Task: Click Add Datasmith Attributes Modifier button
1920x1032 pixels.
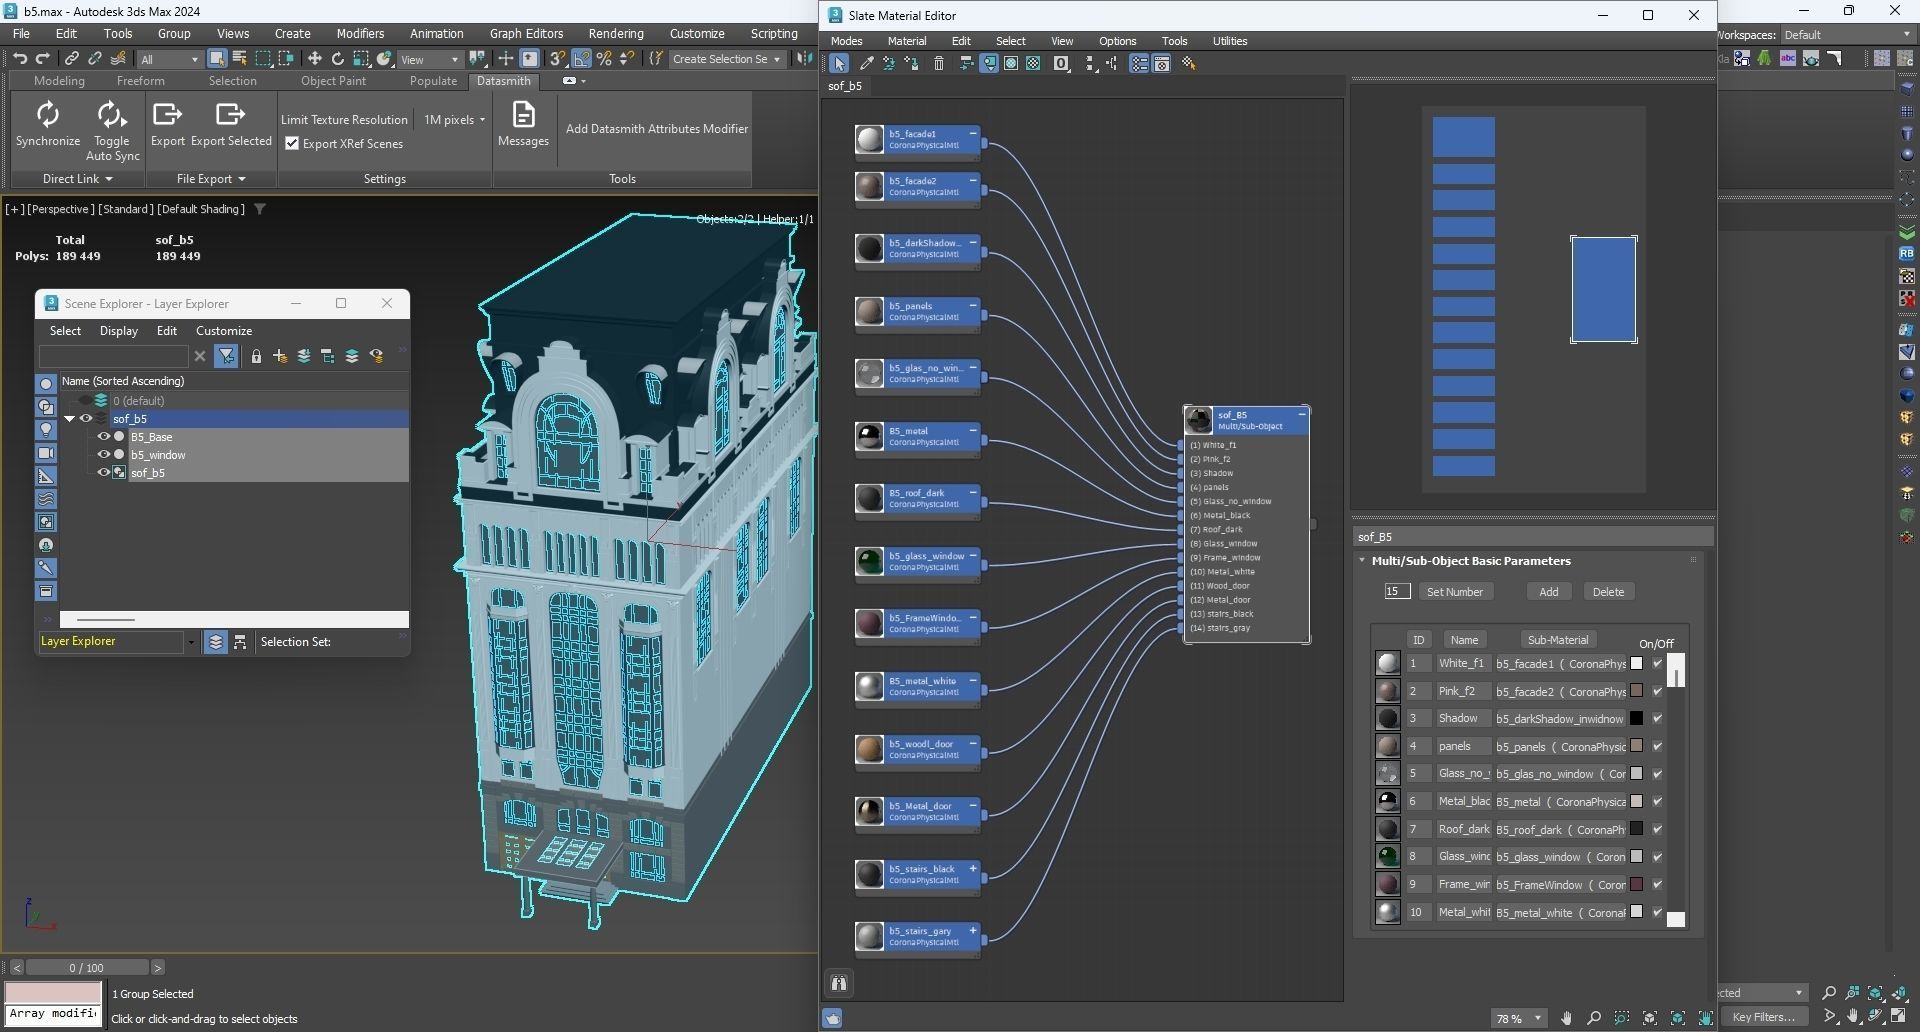Action: [657, 129]
